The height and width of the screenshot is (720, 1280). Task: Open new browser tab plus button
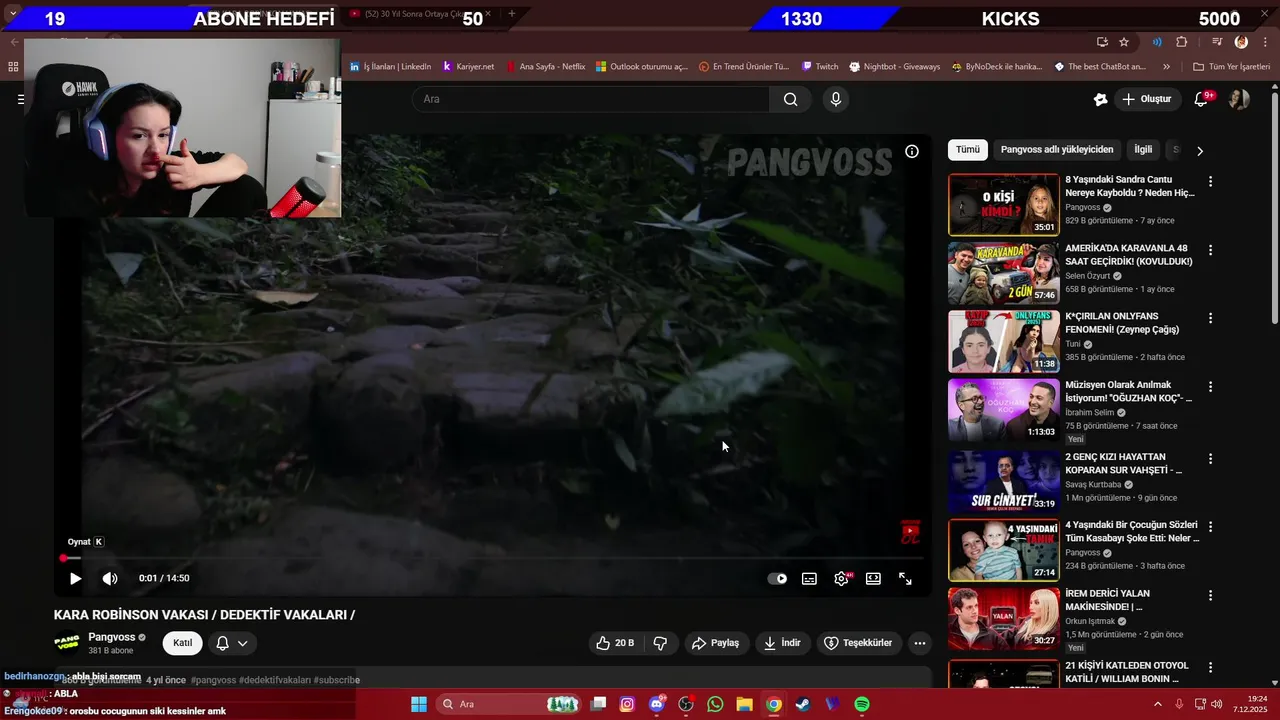point(512,14)
